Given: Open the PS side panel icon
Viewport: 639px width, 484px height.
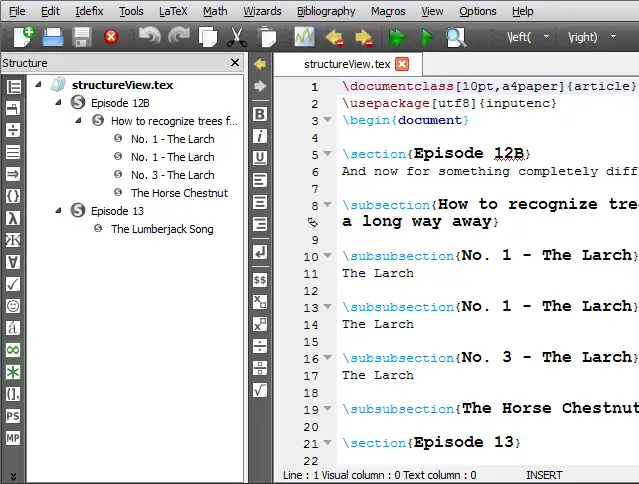Looking at the screenshot, I should (13, 416).
